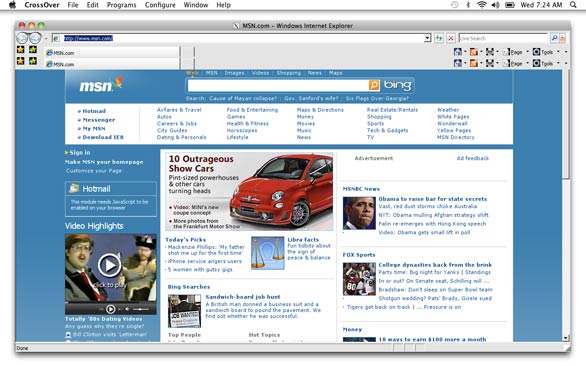Click the browser Forward arrow button
Viewport: 586px width, 366px height.
[x=35, y=38]
